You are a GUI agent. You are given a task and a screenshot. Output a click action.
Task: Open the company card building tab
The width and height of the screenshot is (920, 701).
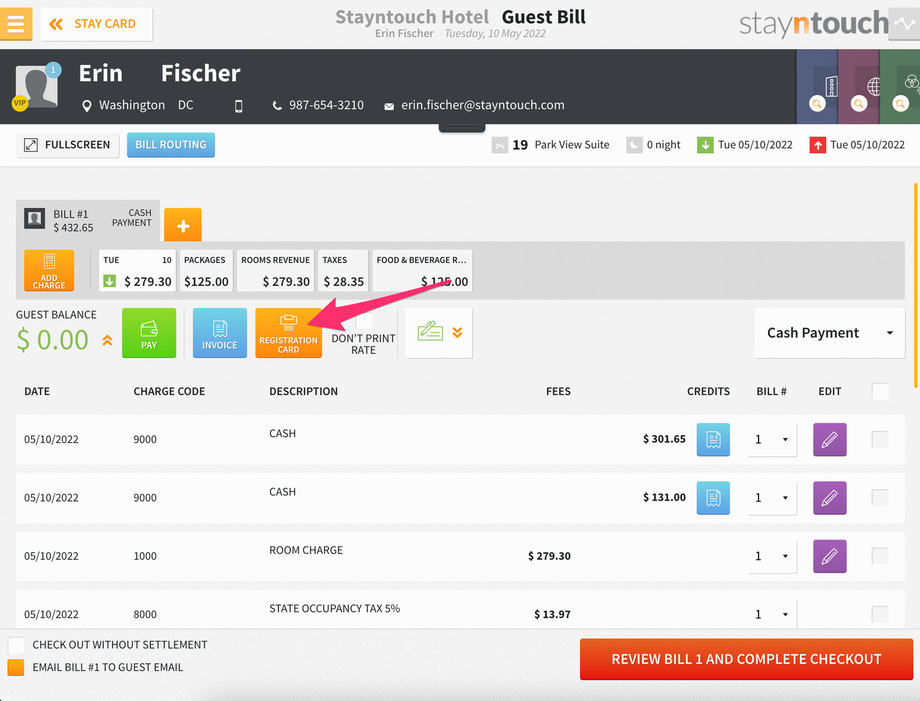817,86
